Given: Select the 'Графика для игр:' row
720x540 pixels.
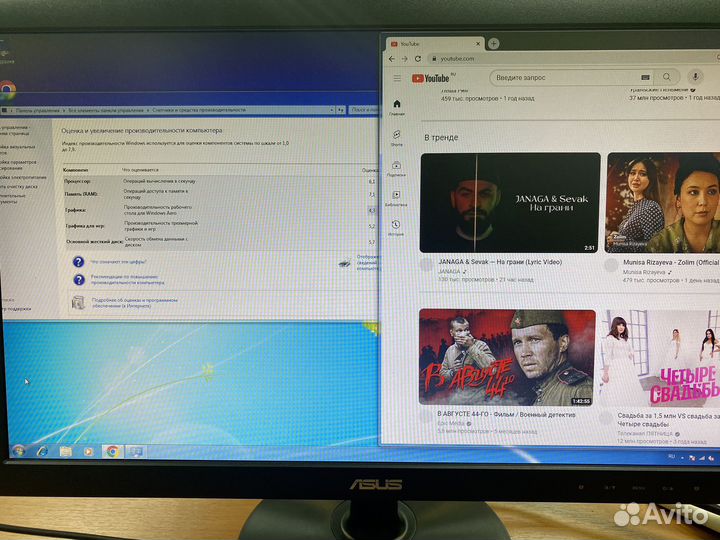Looking at the screenshot, I should (x=220, y=225).
